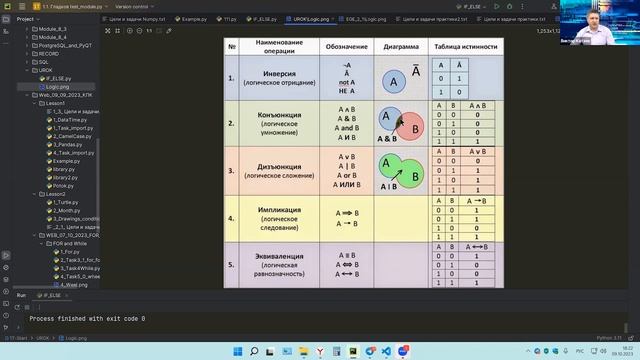Click the Project tool window icon
The image size is (640, 360).
(6, 19)
